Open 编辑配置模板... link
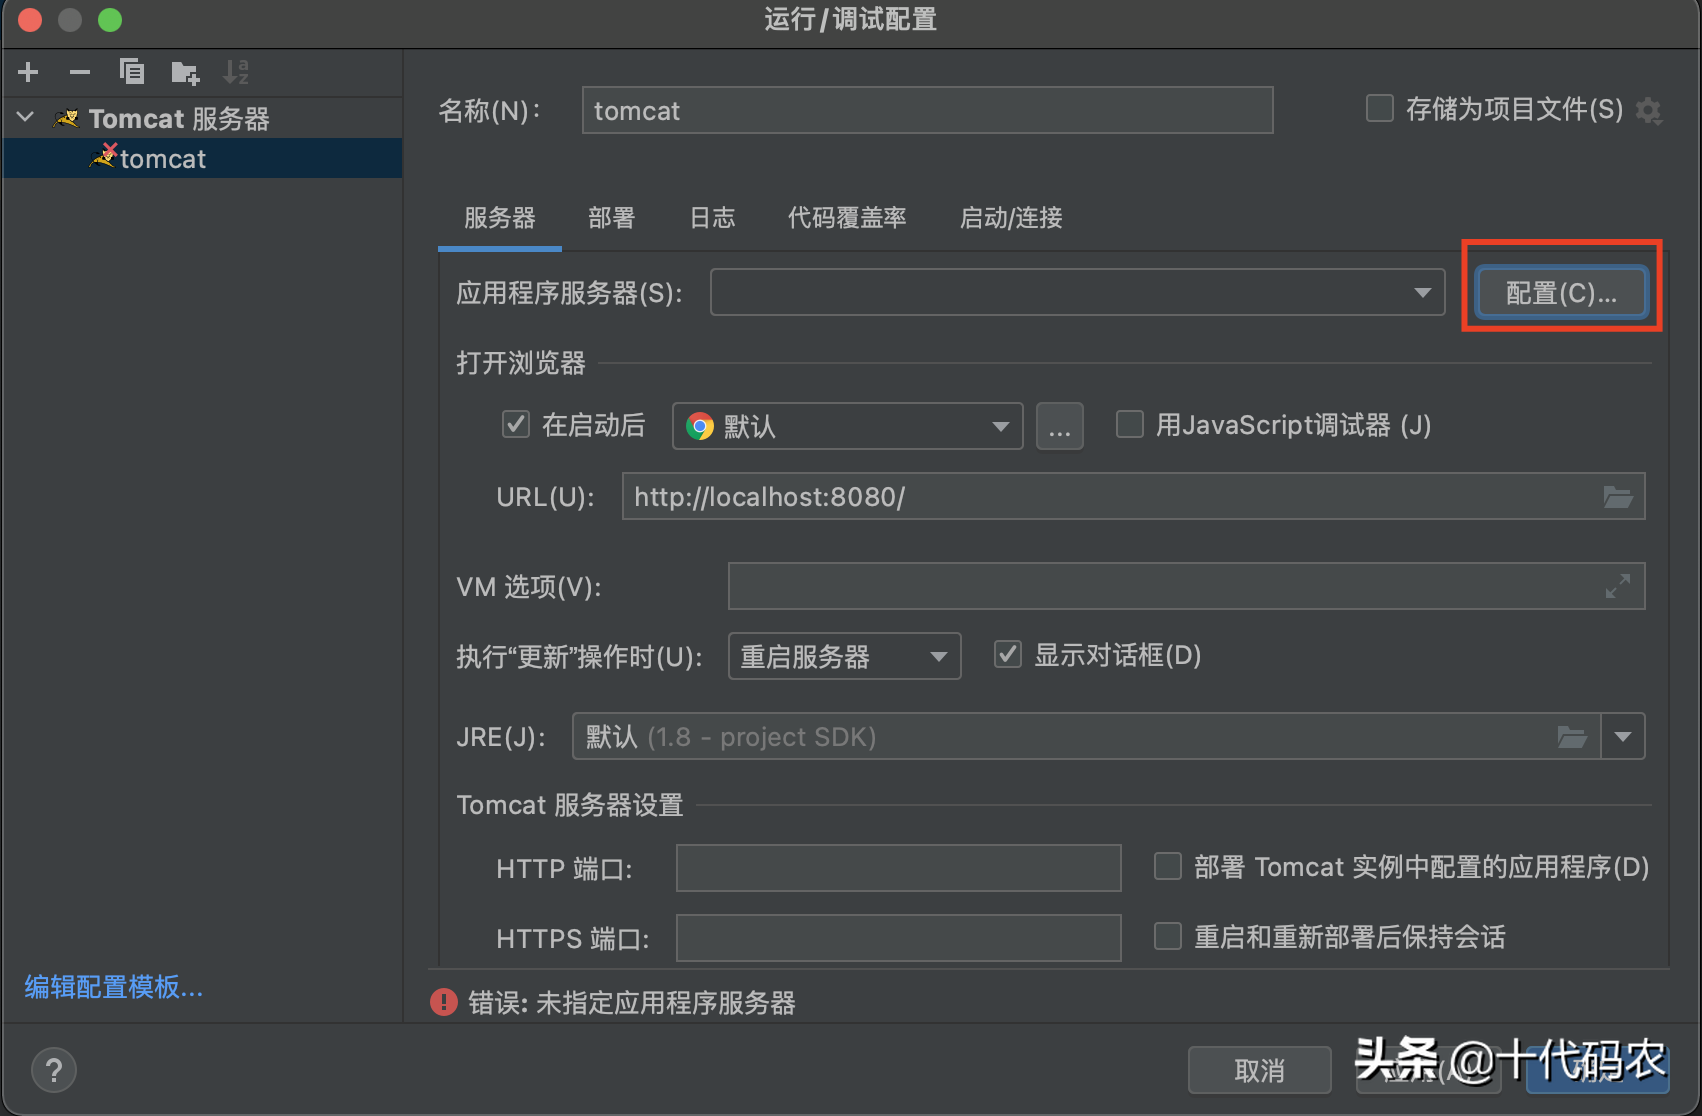 [114, 987]
